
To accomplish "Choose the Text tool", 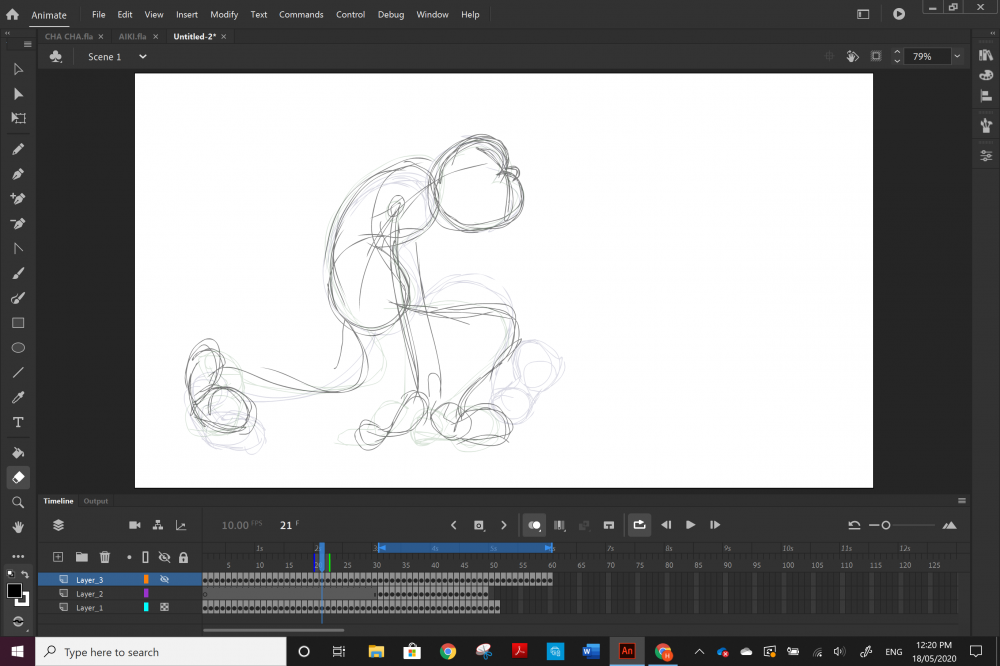I will 18,422.
